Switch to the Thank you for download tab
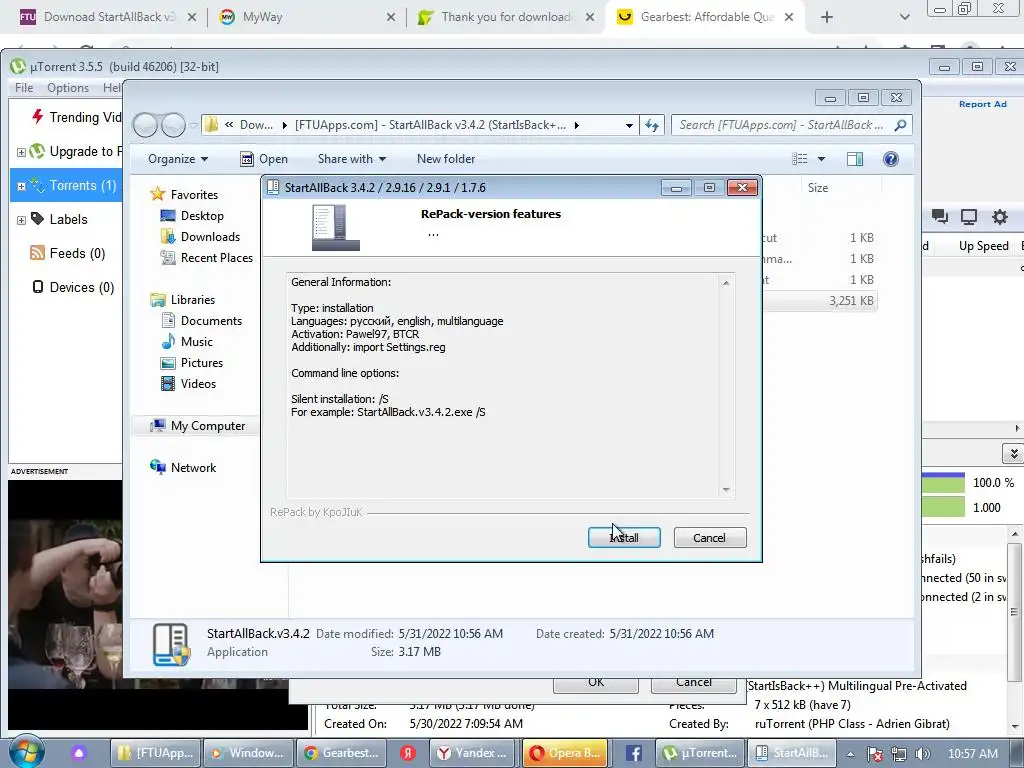 (x=505, y=17)
